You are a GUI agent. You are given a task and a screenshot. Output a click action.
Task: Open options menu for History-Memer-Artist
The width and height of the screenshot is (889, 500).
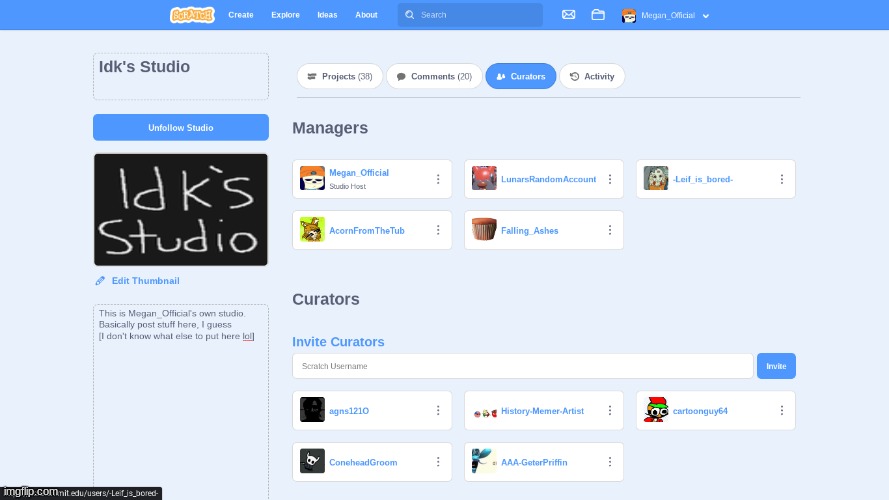(x=610, y=410)
